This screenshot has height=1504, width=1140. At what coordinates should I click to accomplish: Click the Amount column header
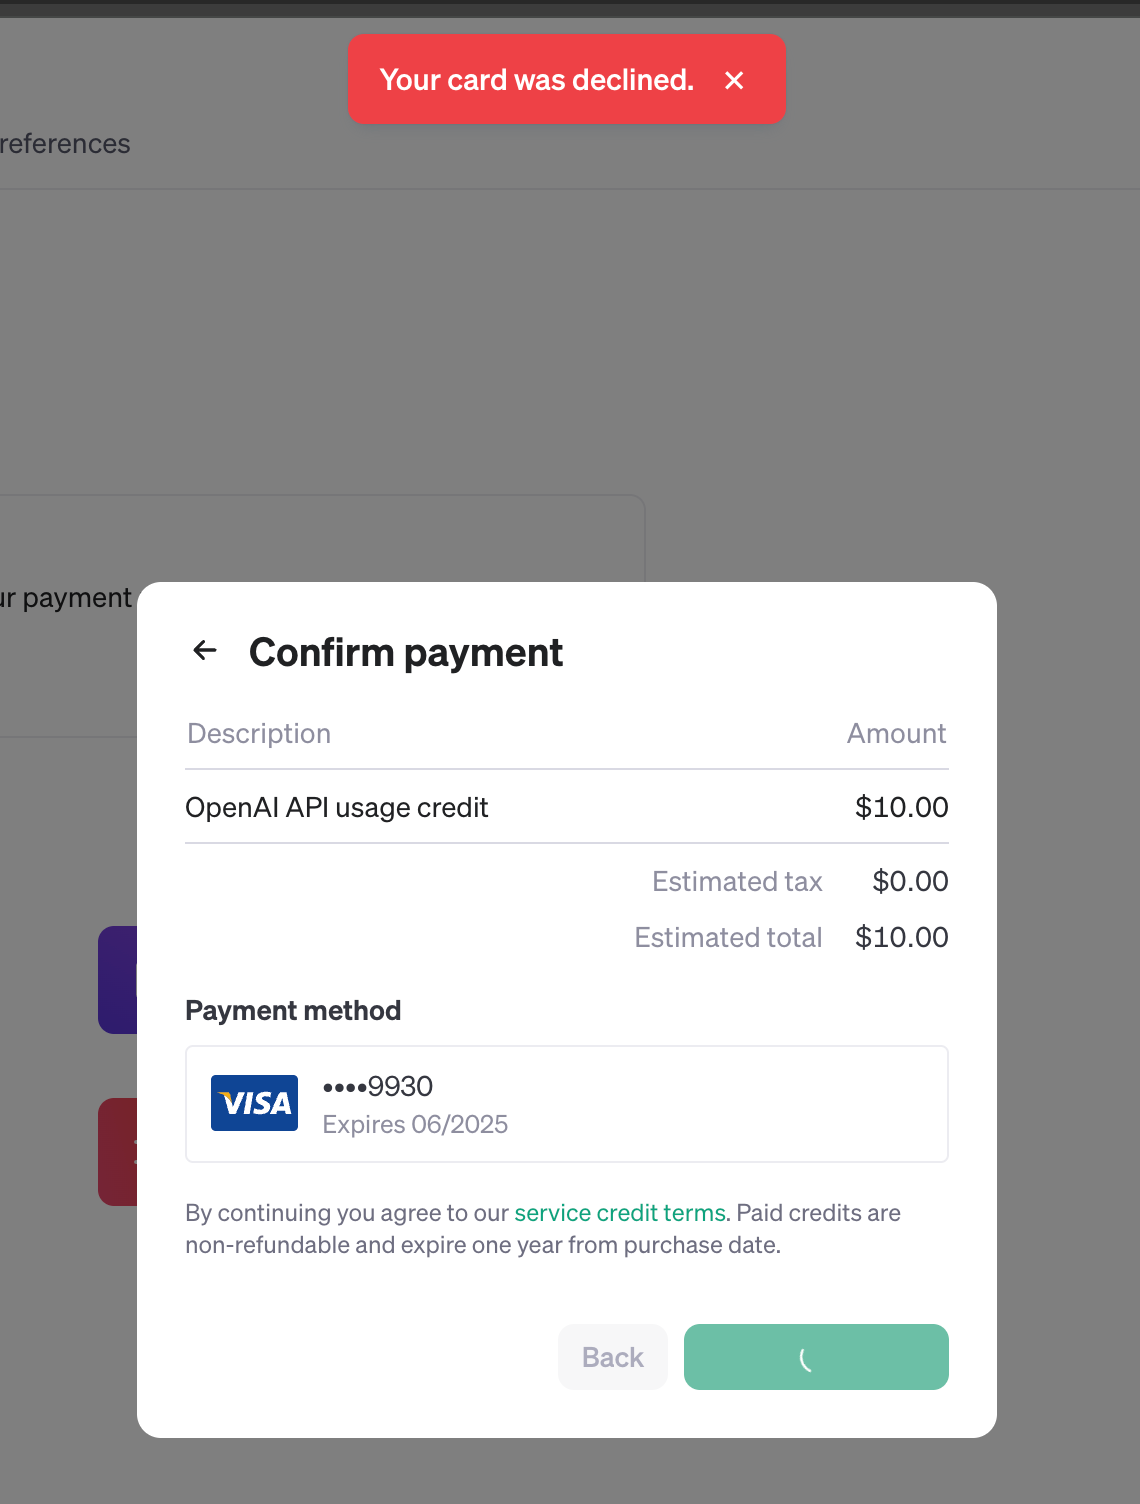click(x=896, y=734)
